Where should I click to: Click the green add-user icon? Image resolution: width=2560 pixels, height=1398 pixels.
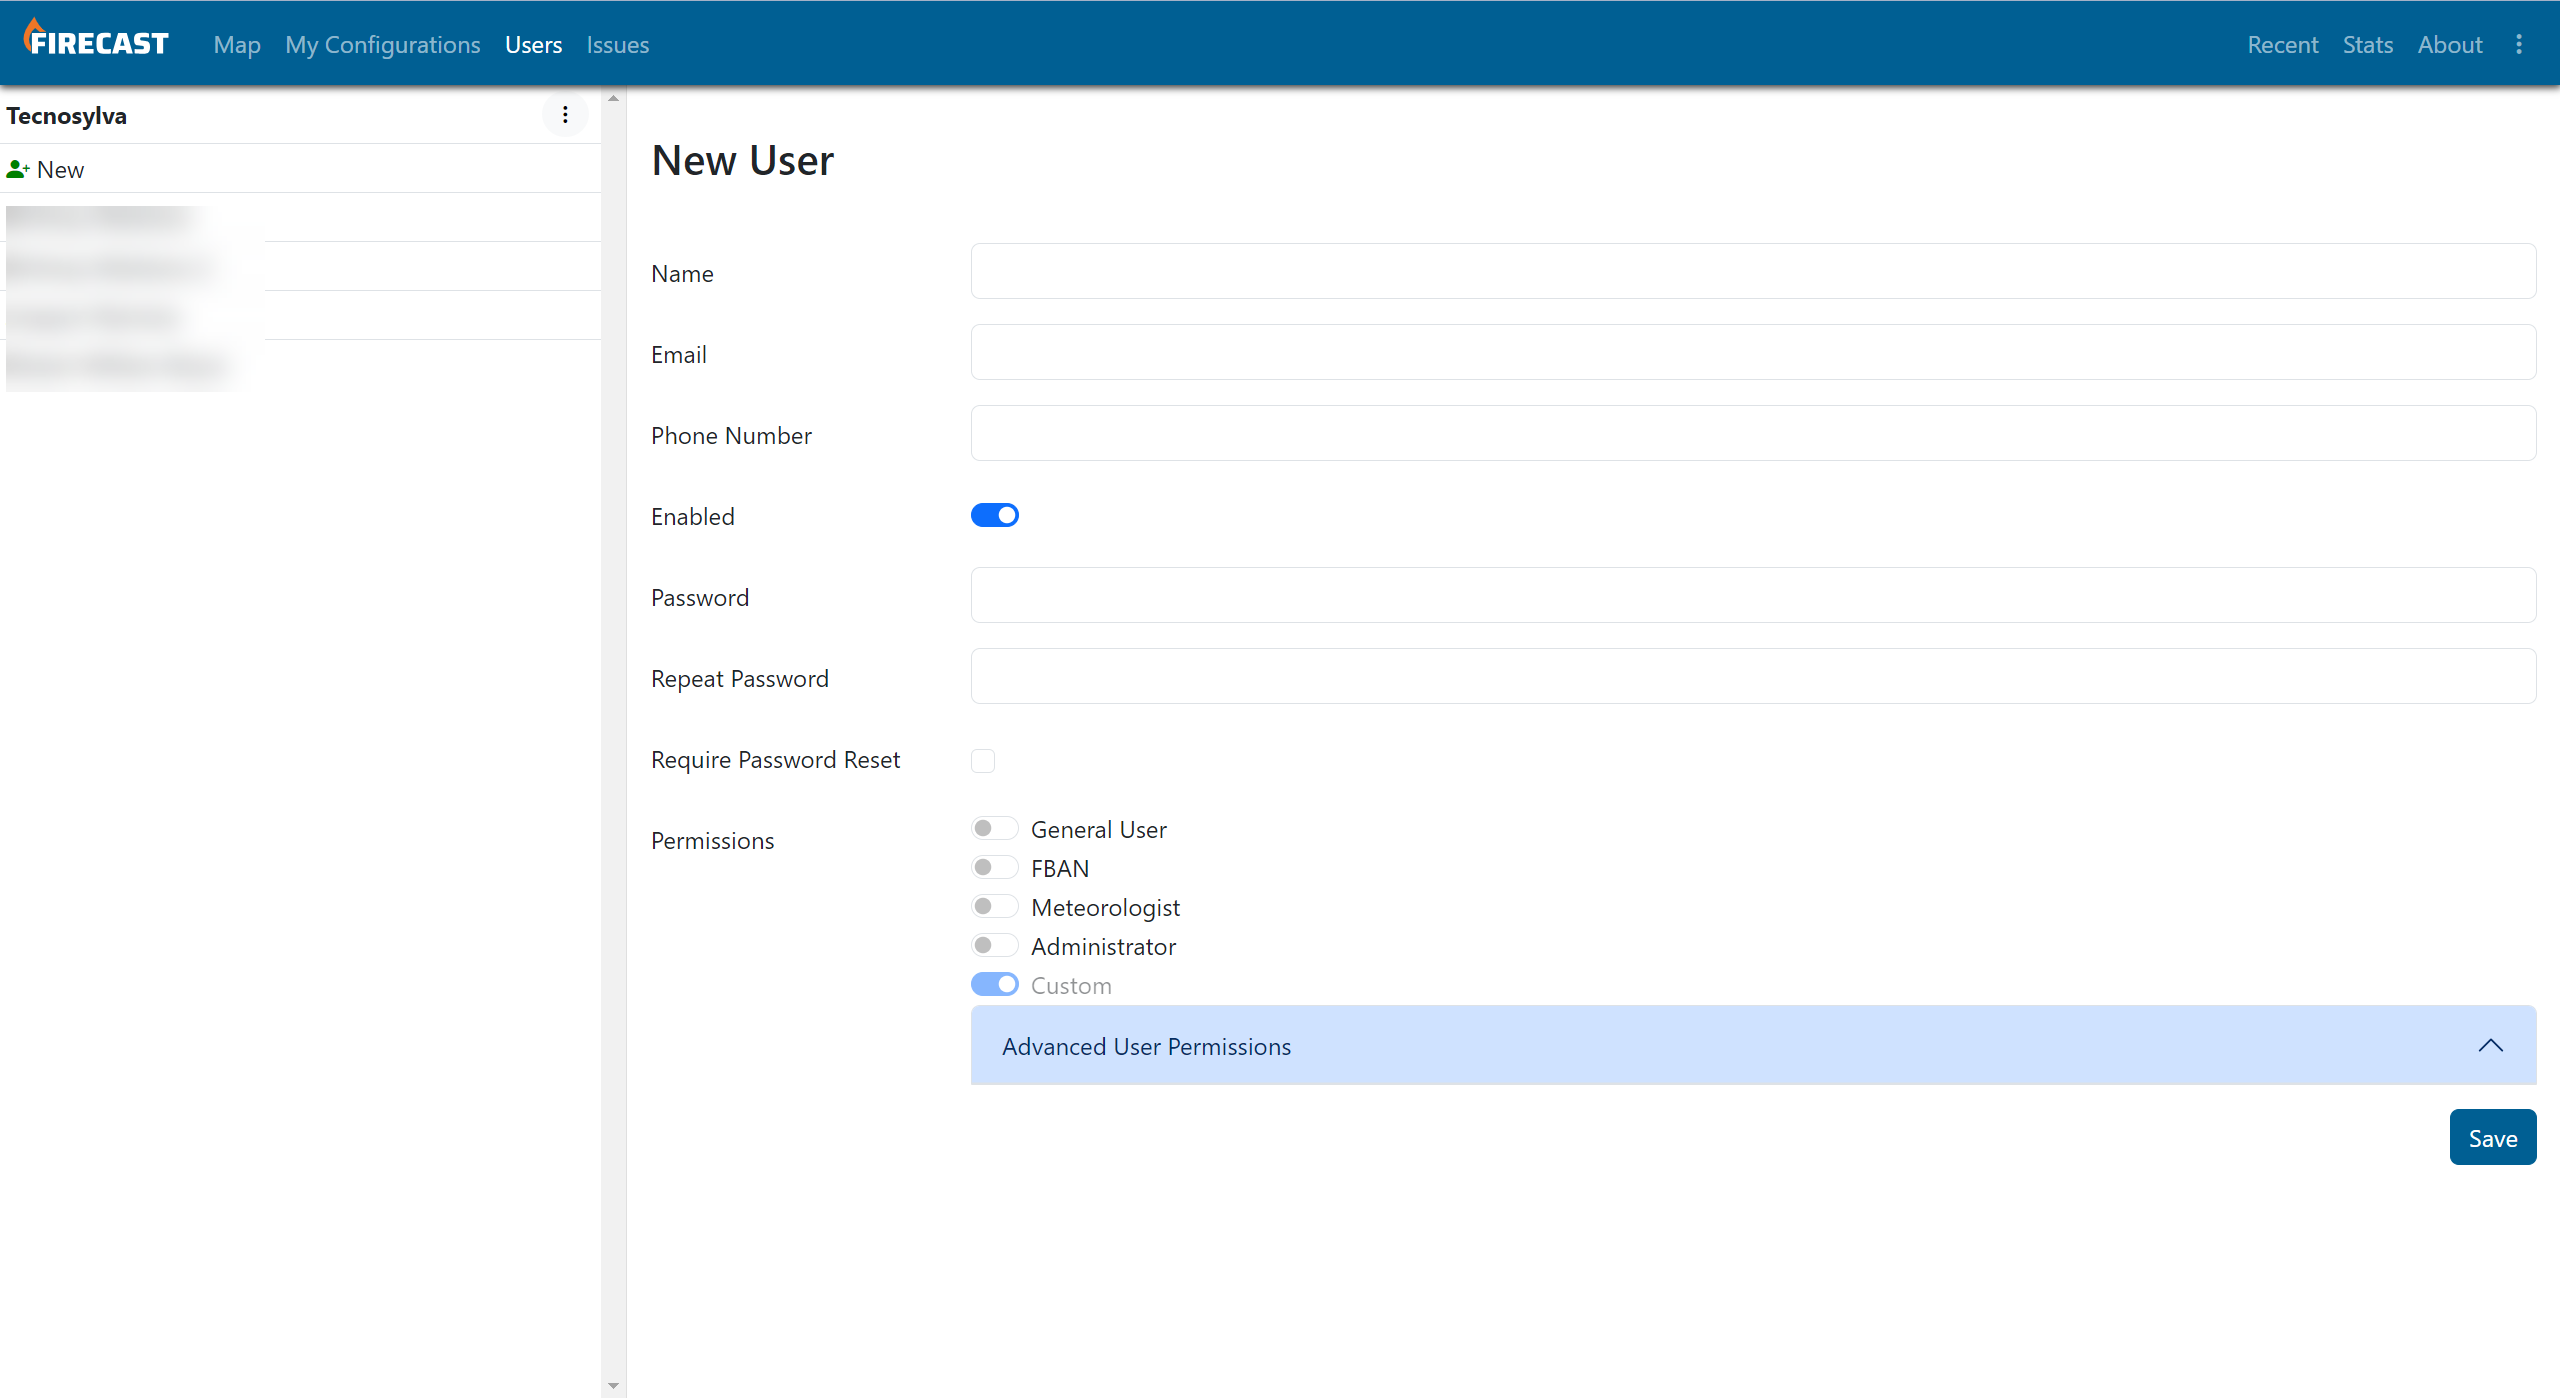click(x=17, y=169)
